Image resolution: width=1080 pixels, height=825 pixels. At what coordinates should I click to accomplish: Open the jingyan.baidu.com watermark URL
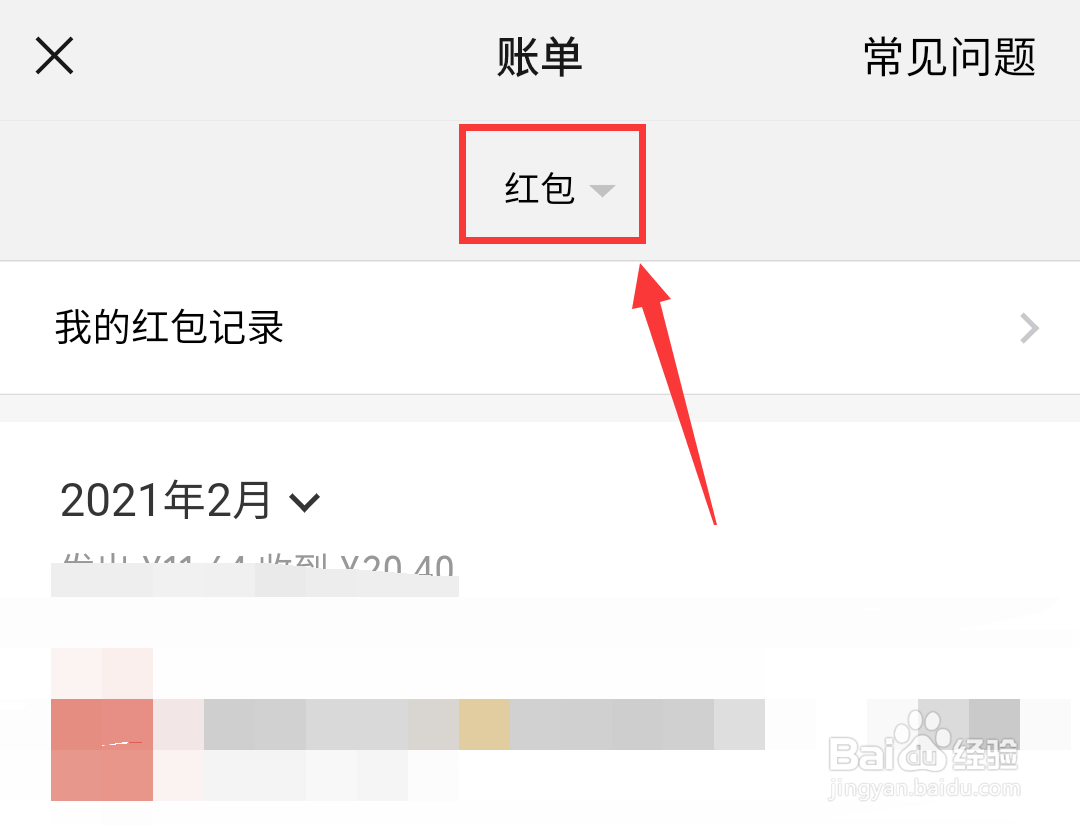pyautogui.click(x=924, y=788)
